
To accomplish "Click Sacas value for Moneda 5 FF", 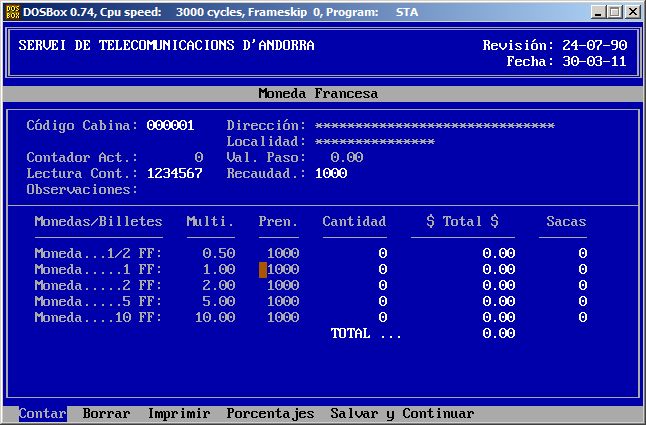I will (x=582, y=302).
